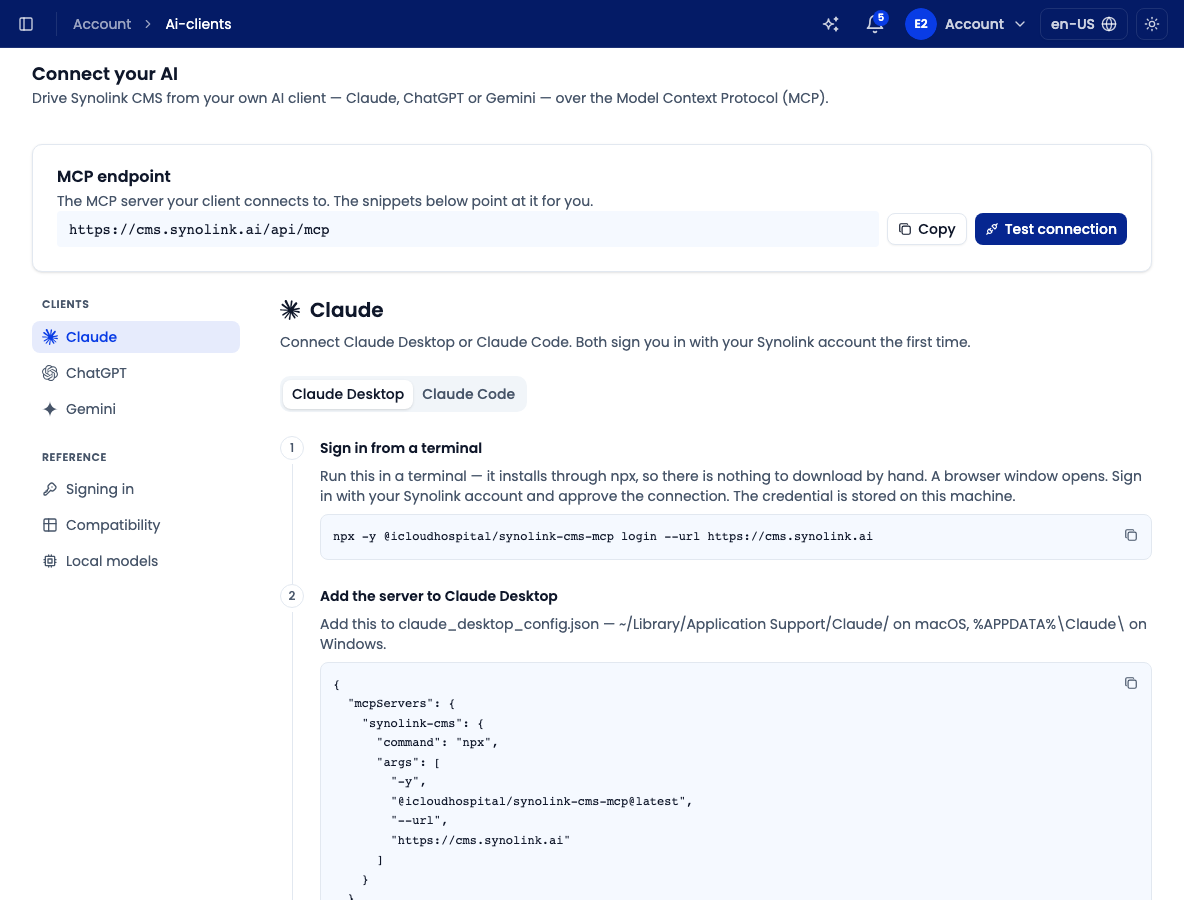Click the Ai-clients breadcrumb

point(199,24)
